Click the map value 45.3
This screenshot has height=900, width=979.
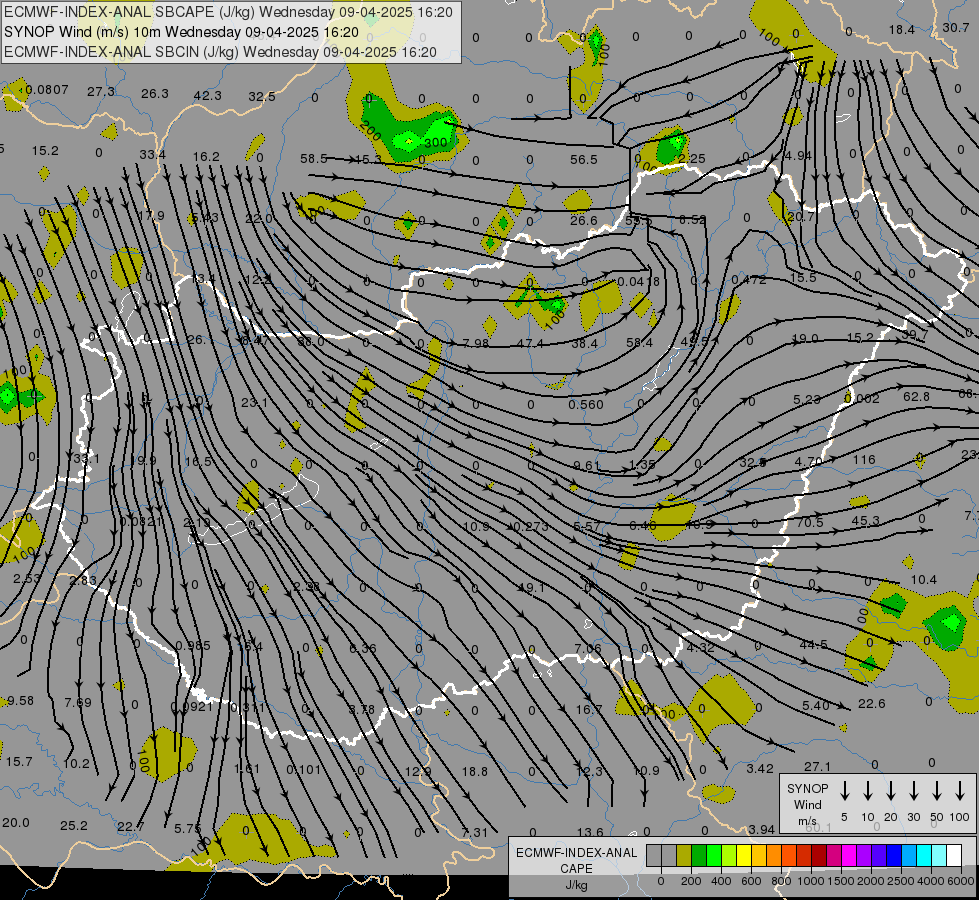[865, 521]
